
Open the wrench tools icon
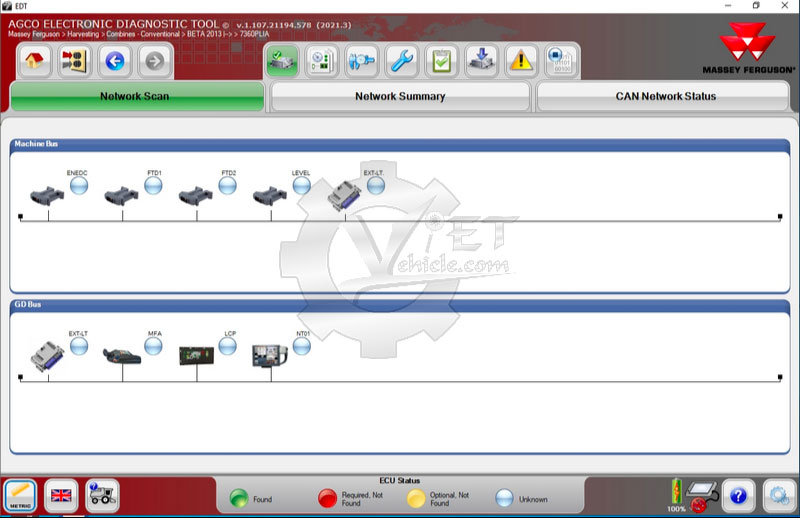pyautogui.click(x=401, y=61)
